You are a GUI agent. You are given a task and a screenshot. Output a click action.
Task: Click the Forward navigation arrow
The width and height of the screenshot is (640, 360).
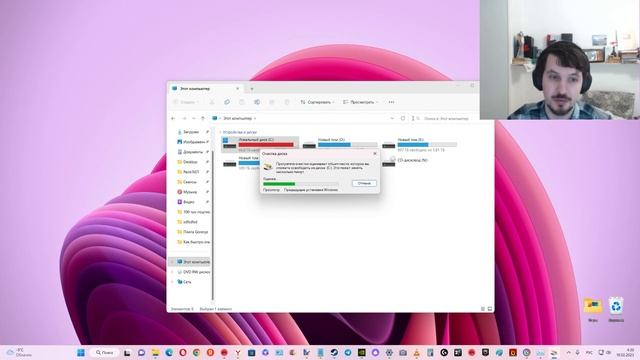pyautogui.click(x=184, y=118)
